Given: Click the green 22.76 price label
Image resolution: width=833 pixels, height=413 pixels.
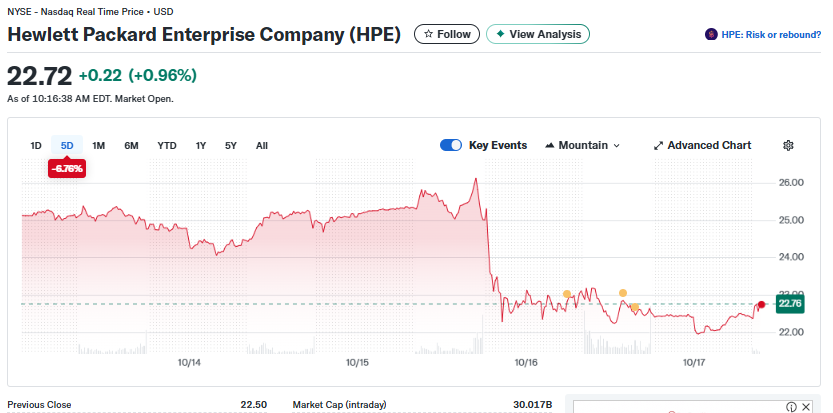Looking at the screenshot, I should [x=789, y=304].
